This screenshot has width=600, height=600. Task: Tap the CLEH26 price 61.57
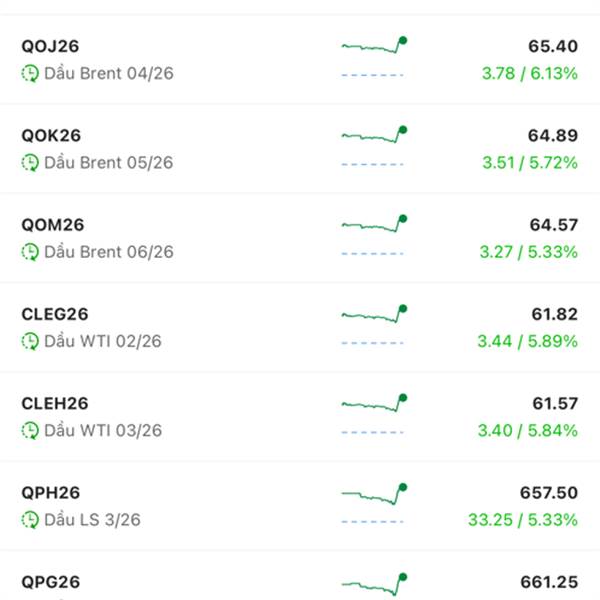555,404
